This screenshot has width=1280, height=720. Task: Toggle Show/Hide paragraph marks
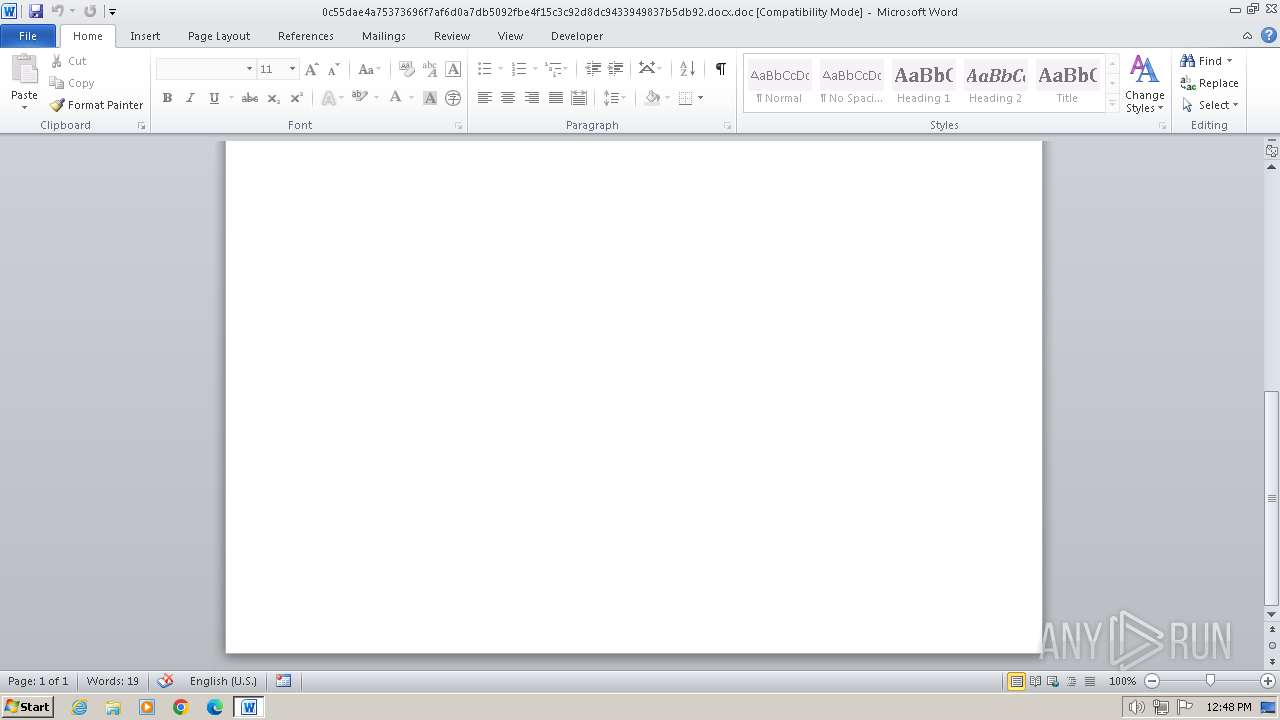point(720,69)
